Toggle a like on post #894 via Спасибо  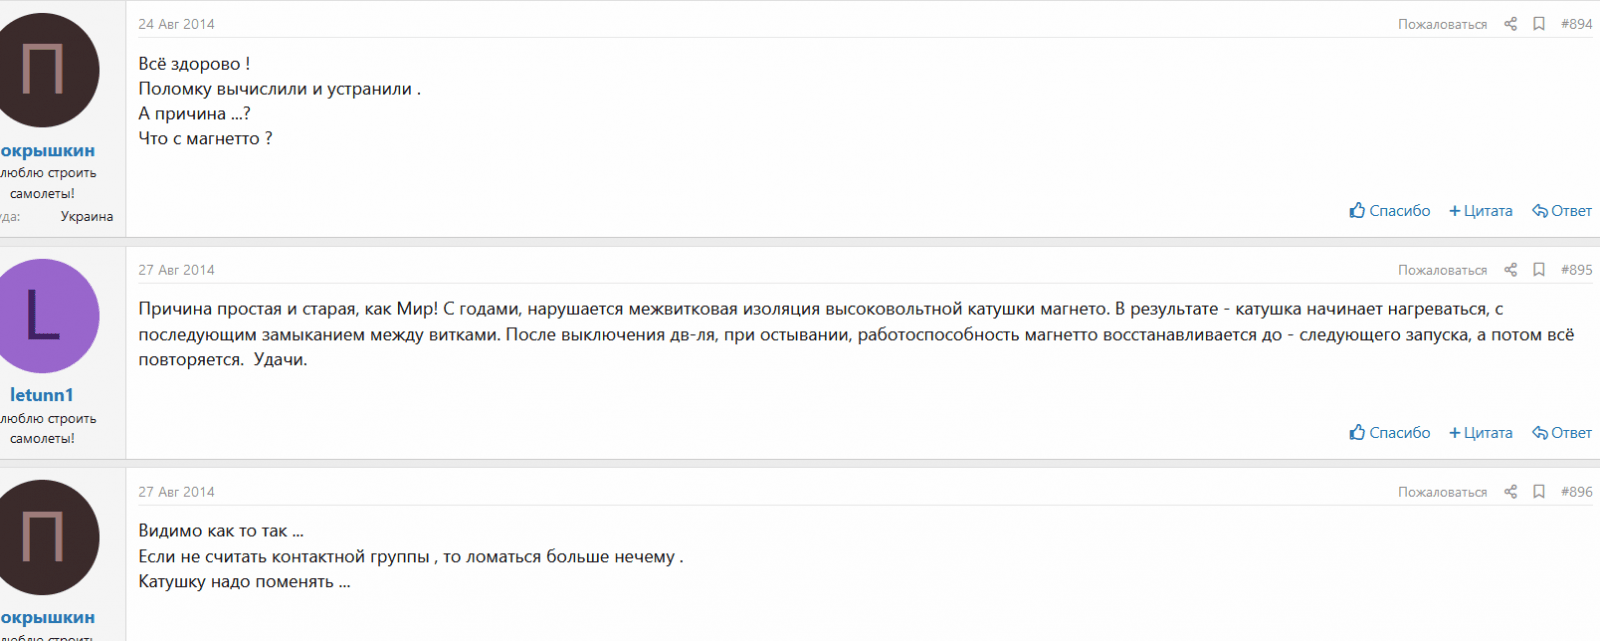tap(1398, 210)
